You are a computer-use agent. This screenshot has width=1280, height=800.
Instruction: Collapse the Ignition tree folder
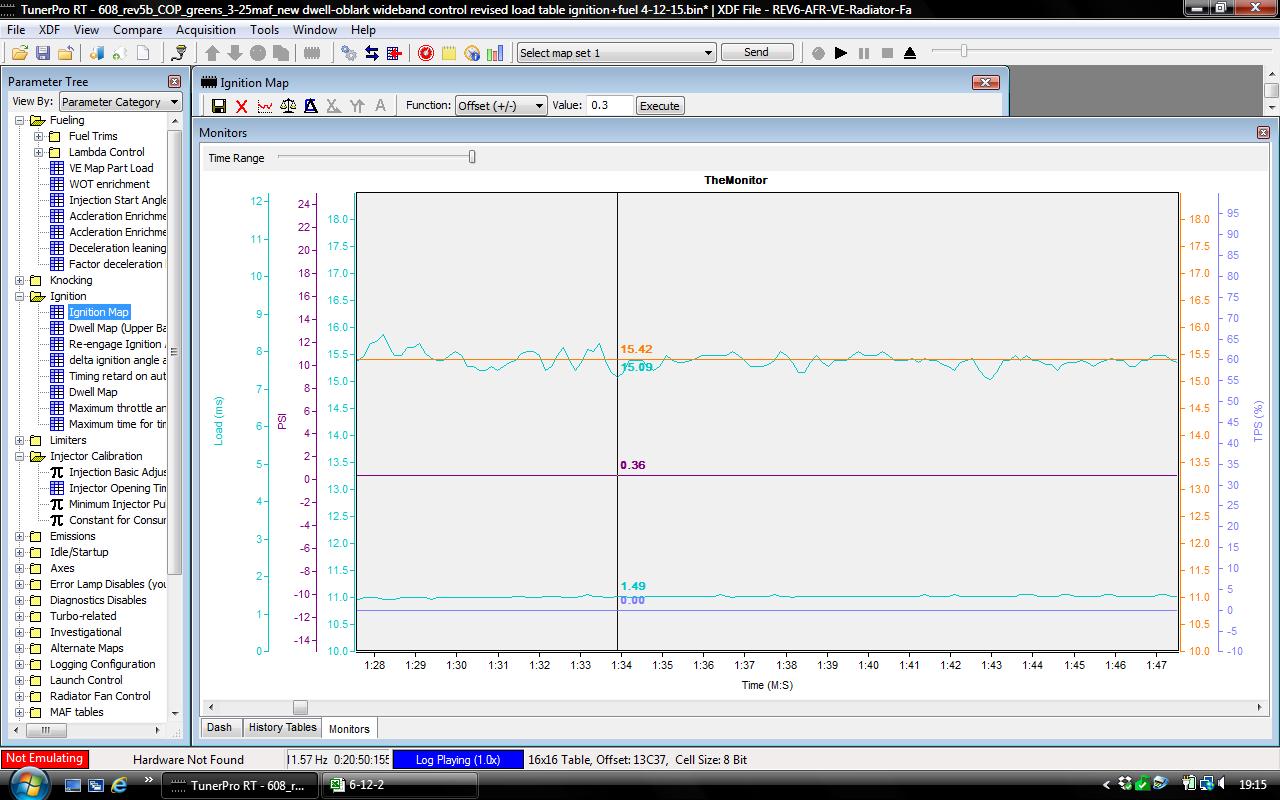pos(19,296)
